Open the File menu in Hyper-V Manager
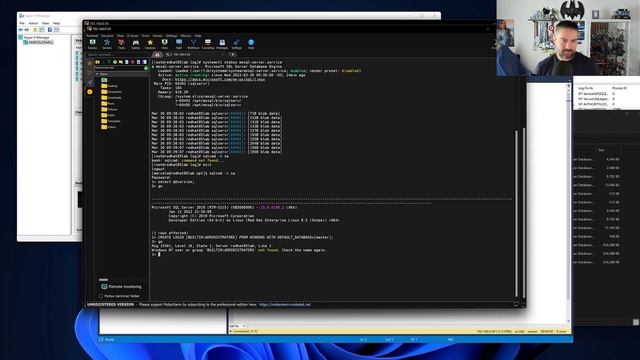The height and width of the screenshot is (360, 640). (x=22, y=23)
